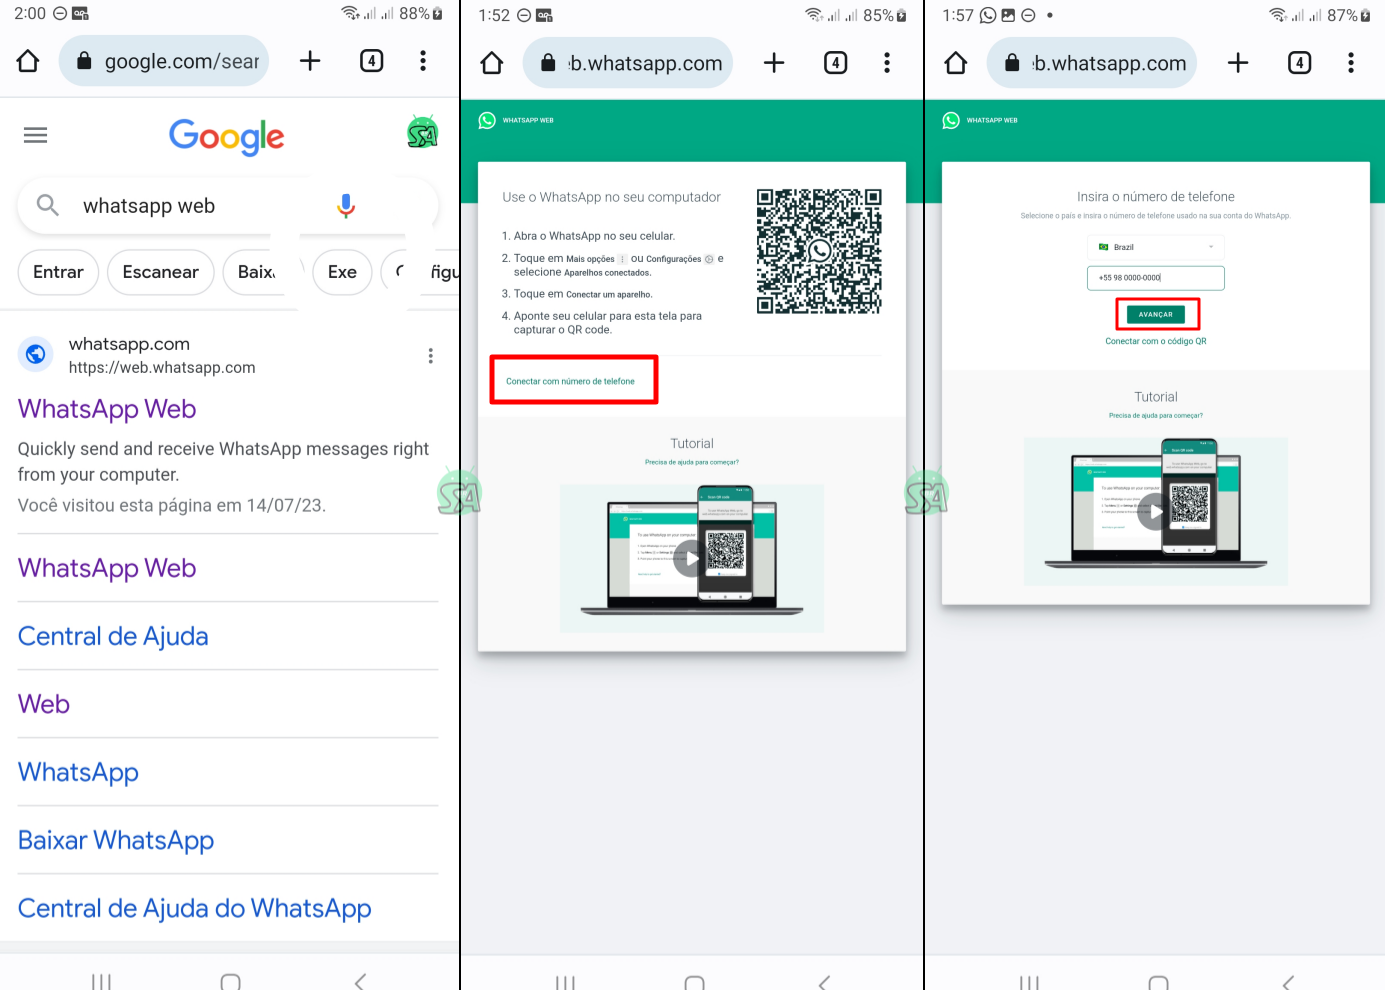1385x990 pixels.
Task: Click 'Precisa de ajuda para começar?' on the QR code screen
Action: [x=692, y=462]
